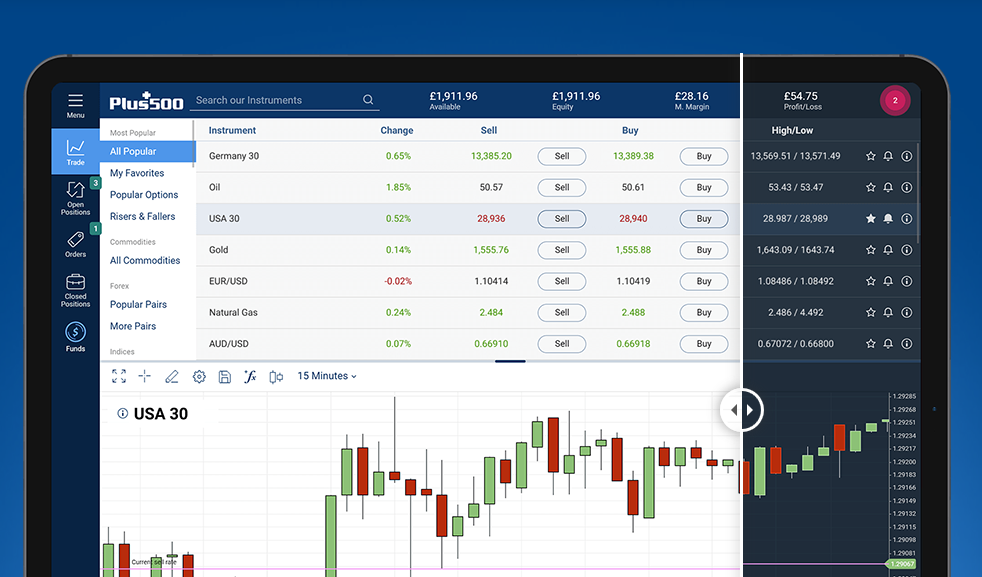Select Risers & Fallers category

142,216
